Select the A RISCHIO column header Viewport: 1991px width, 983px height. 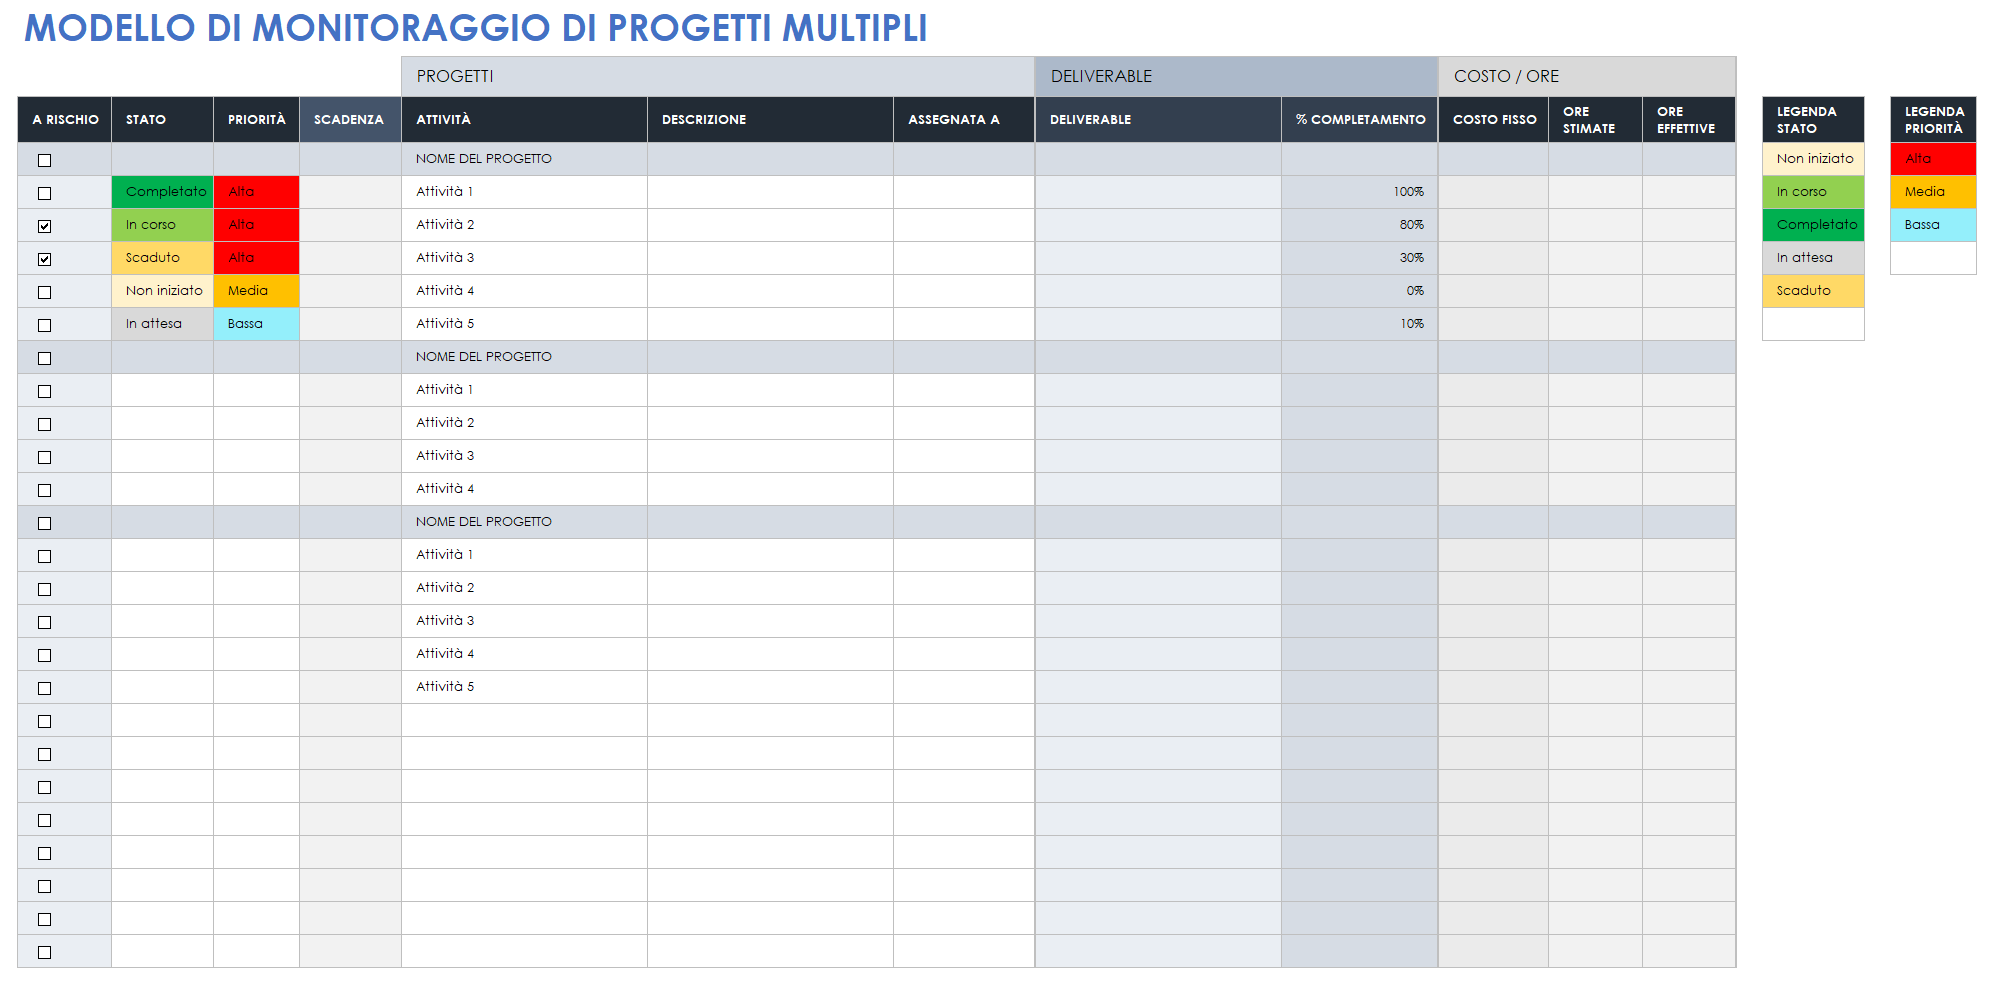(65, 120)
